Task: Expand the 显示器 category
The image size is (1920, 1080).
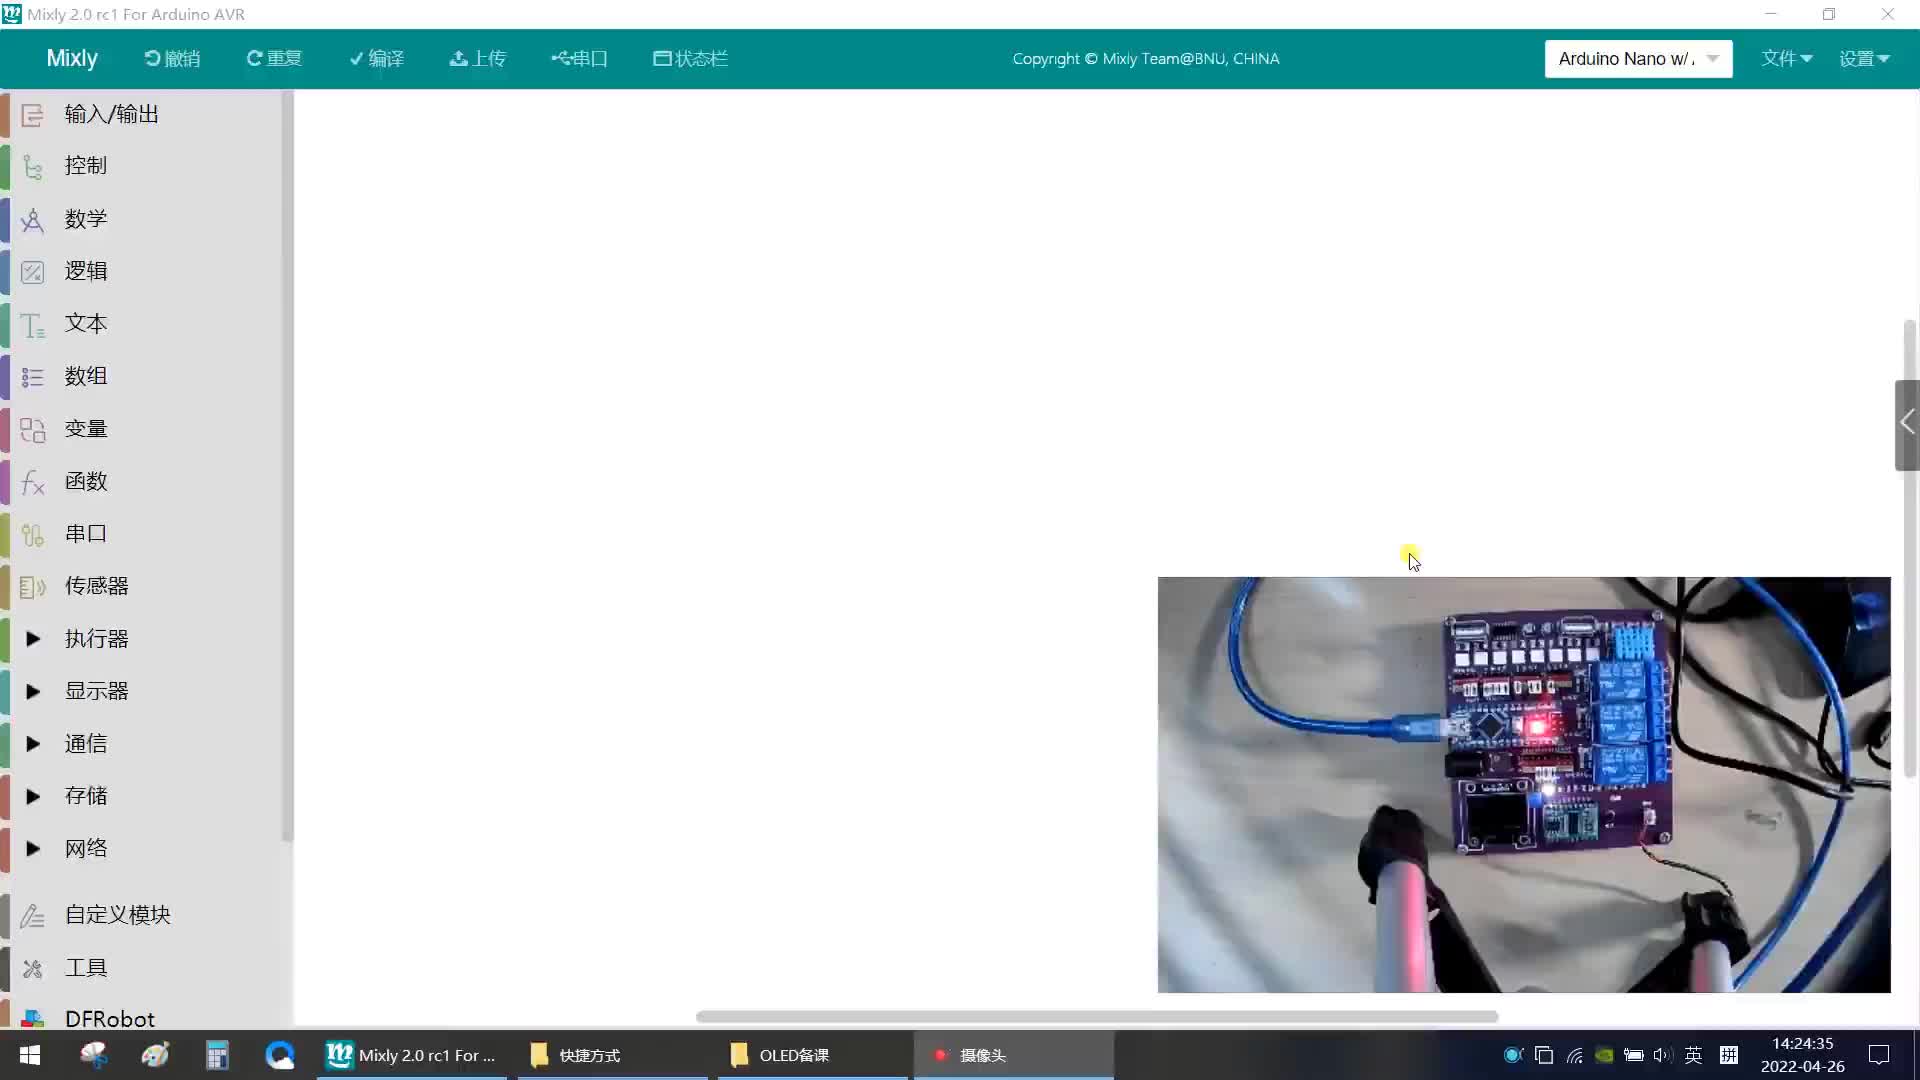Action: (33, 691)
